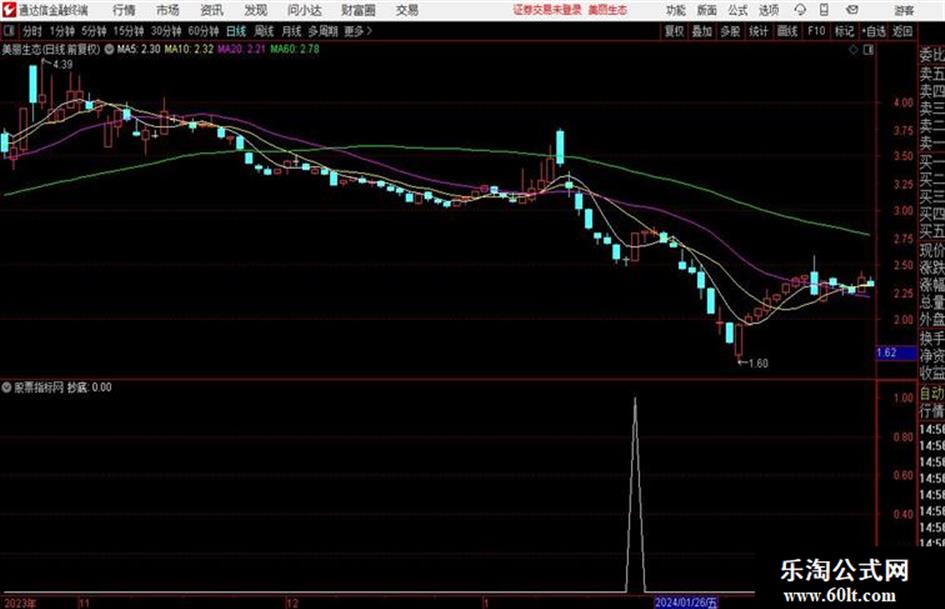This screenshot has height=609, width=945.
Task: Open the 发现 menu
Action: 256,10
